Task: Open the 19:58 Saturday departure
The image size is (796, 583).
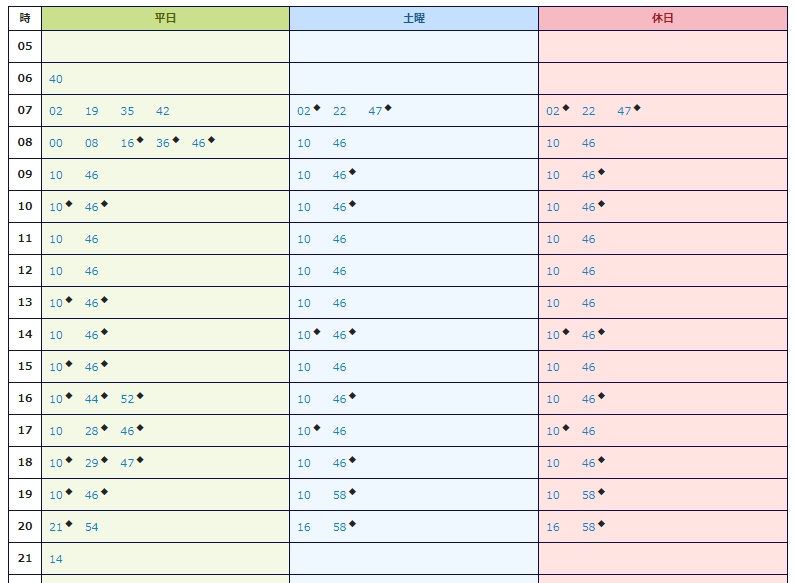Action: point(340,496)
